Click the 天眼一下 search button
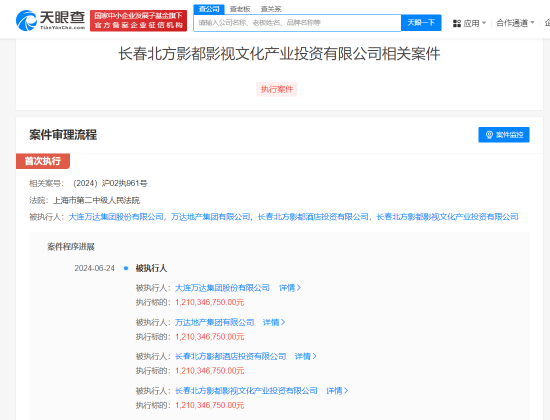Screen dimensions: 550x420 click(421, 23)
